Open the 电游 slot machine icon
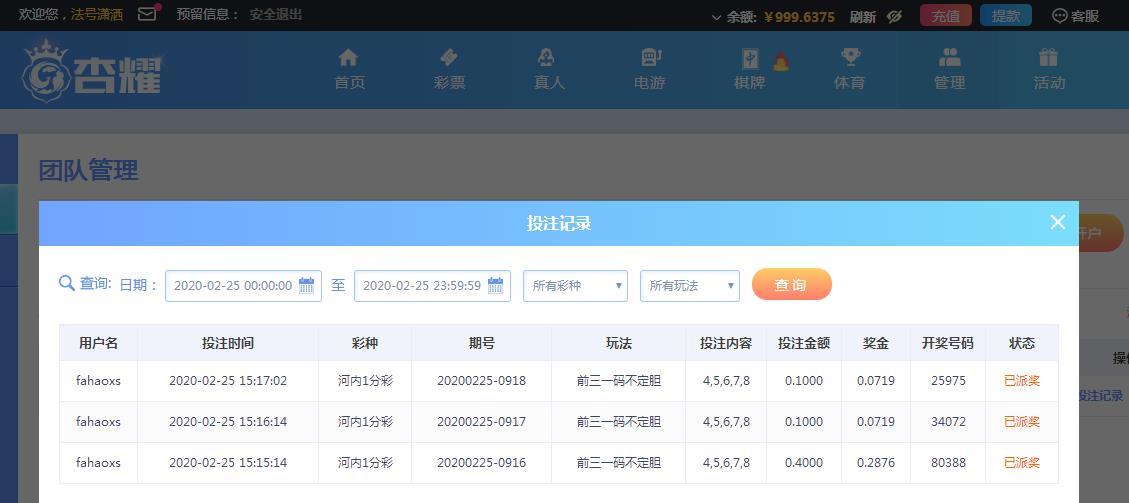This screenshot has width=1129, height=503. 649,58
